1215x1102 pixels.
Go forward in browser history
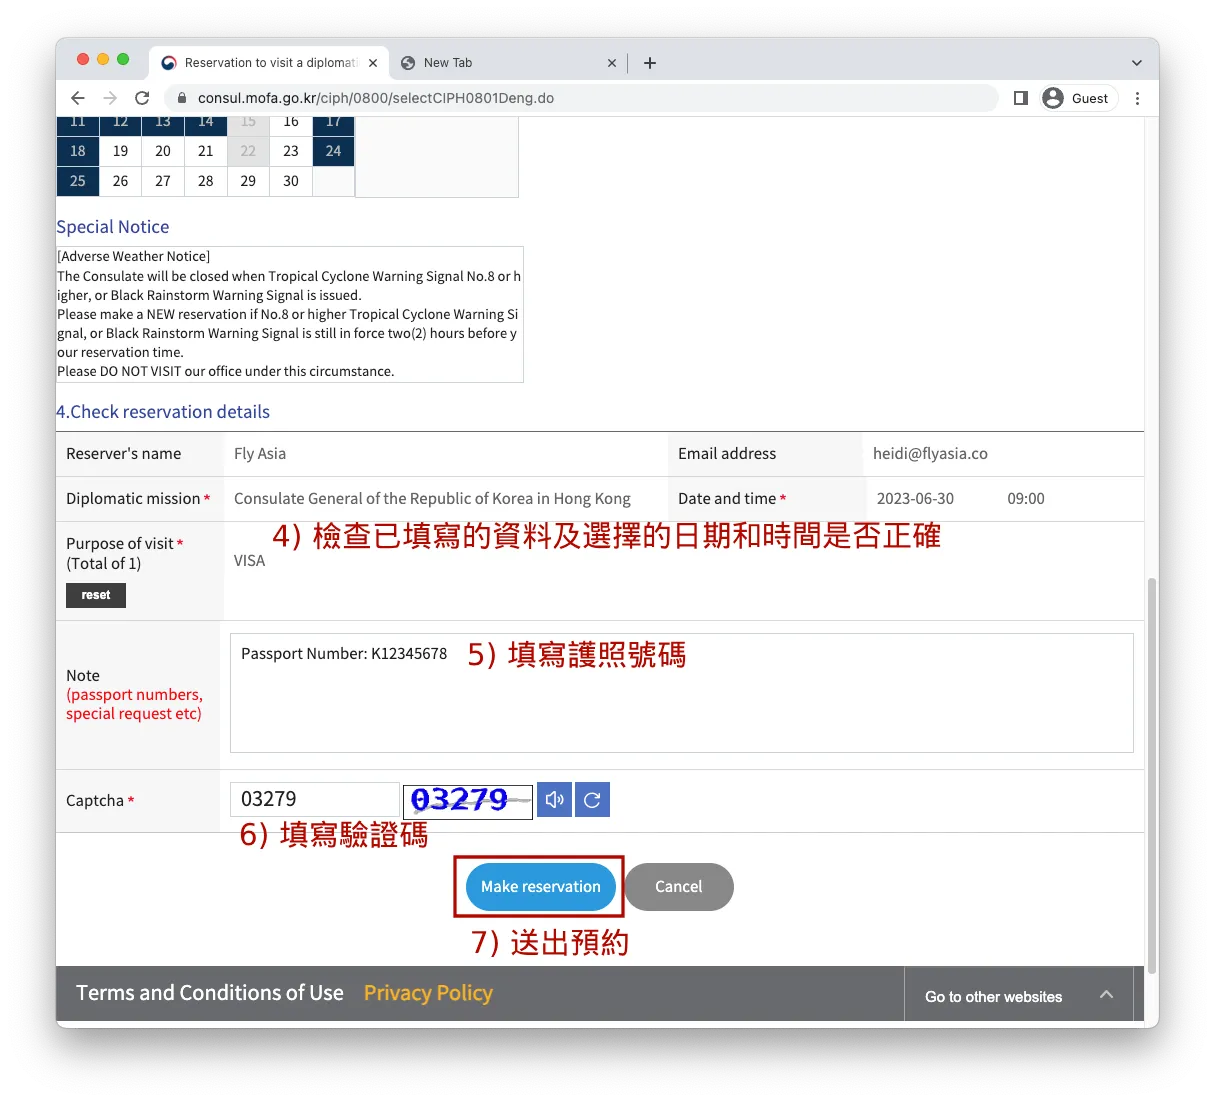tap(110, 98)
